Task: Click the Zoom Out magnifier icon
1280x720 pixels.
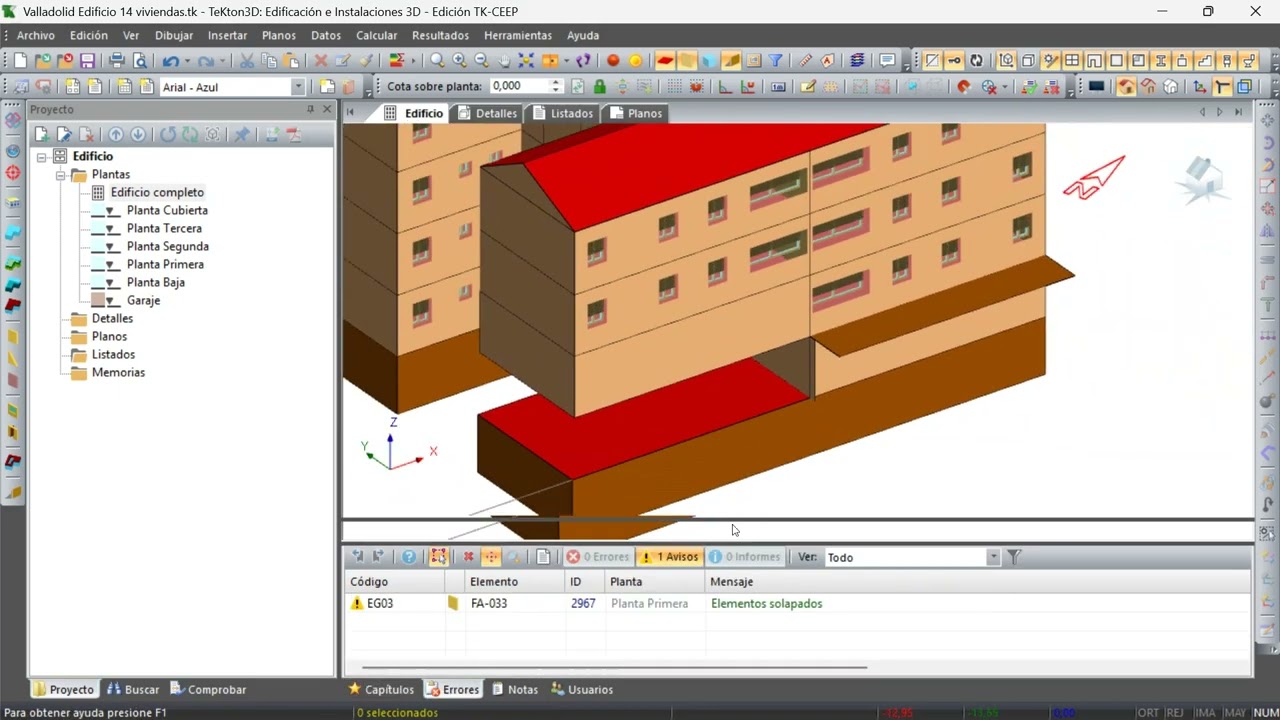Action: [481, 61]
